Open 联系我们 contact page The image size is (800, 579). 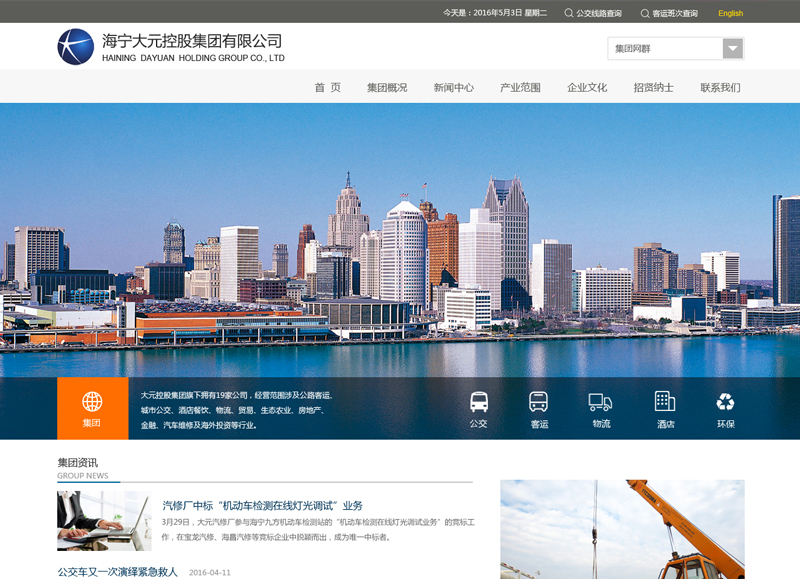[720, 88]
